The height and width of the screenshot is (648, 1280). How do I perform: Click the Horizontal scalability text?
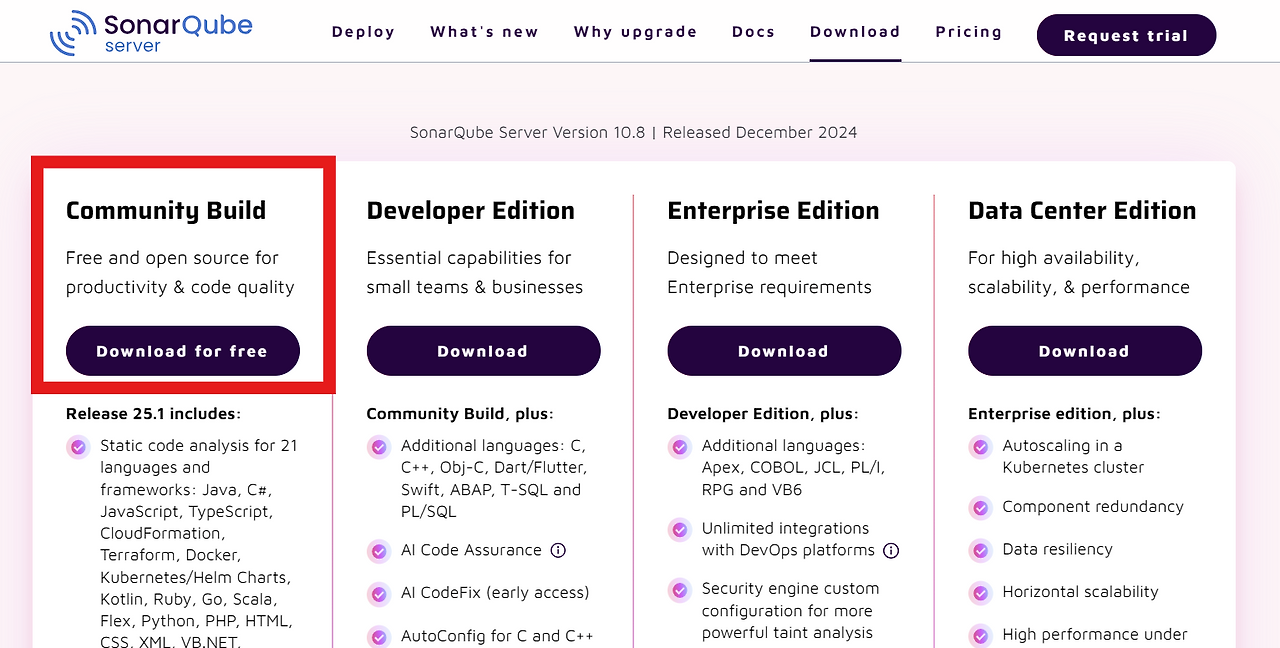coord(1081,592)
